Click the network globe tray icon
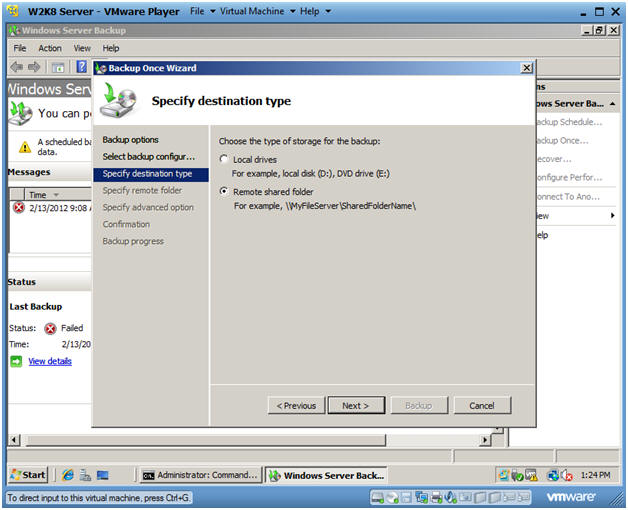The width and height of the screenshot is (628, 510). [x=554, y=476]
